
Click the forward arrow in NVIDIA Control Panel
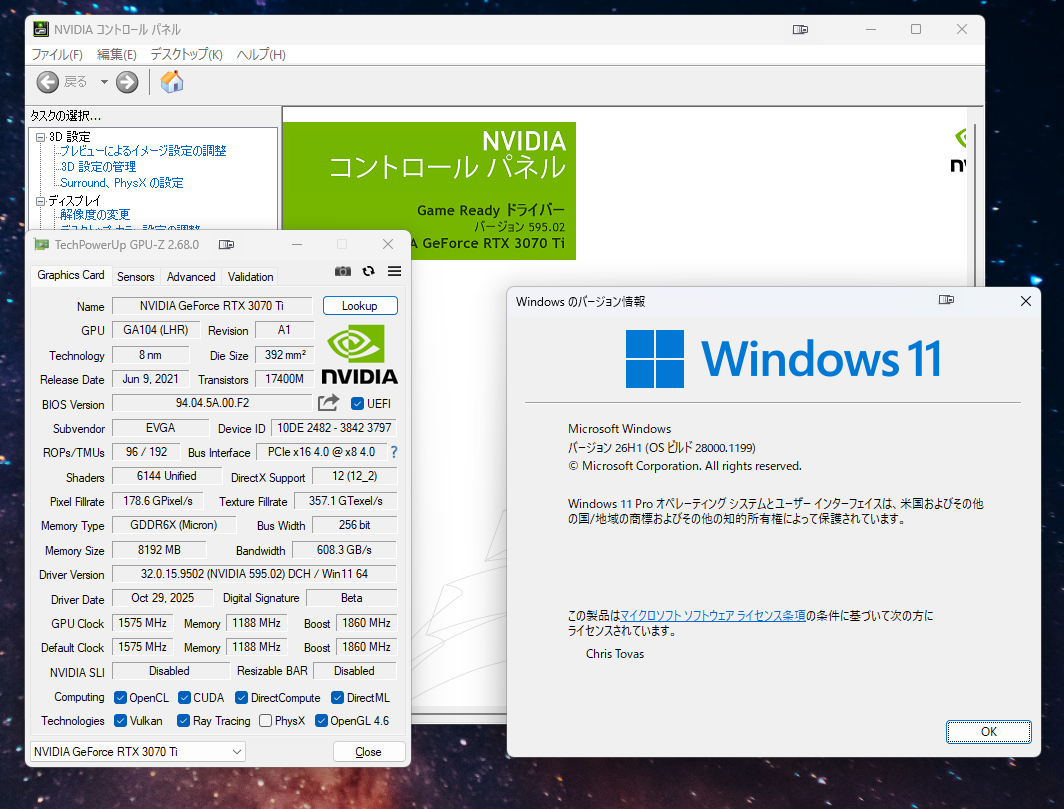pyautogui.click(x=127, y=82)
